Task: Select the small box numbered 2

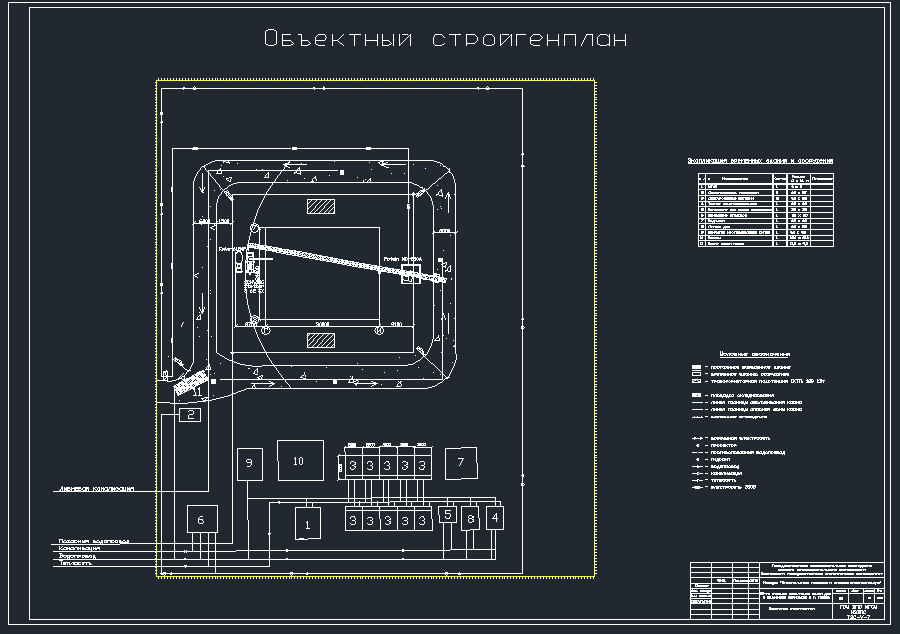Action: tap(190, 415)
